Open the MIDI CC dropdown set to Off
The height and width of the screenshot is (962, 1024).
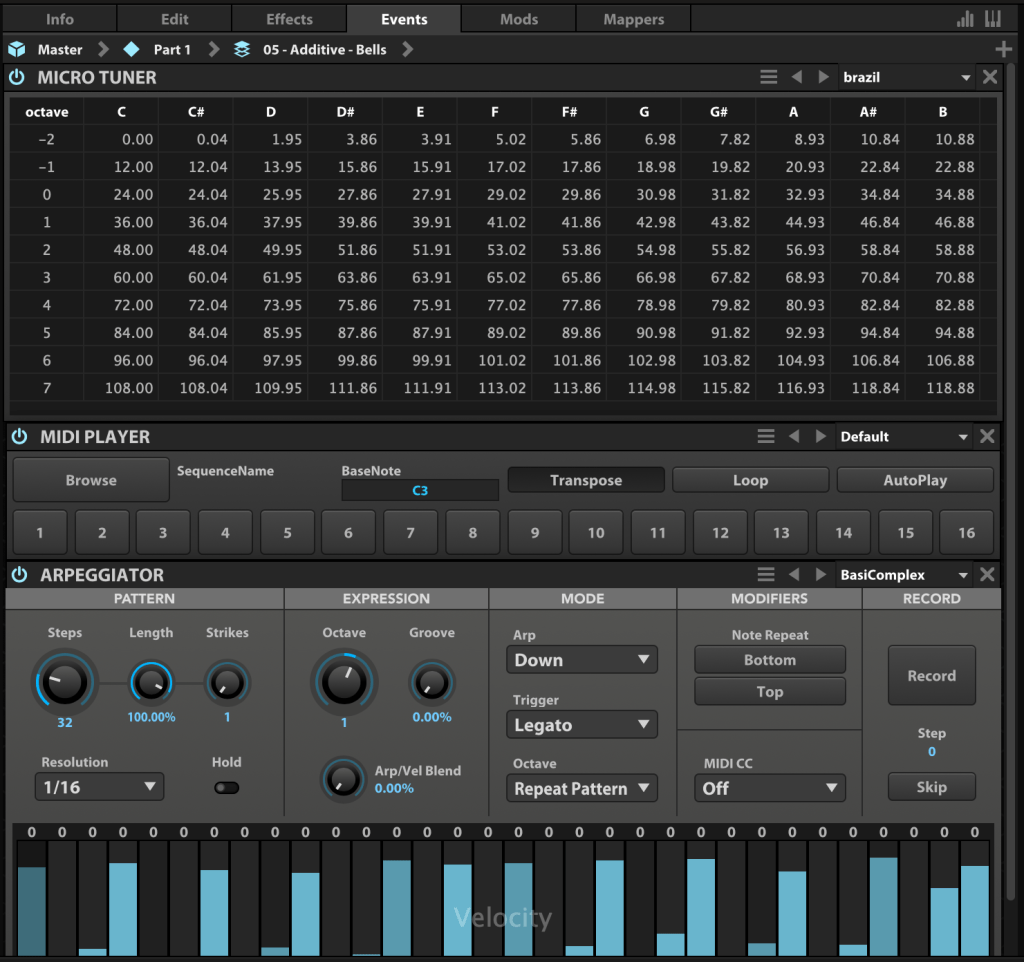pos(769,788)
